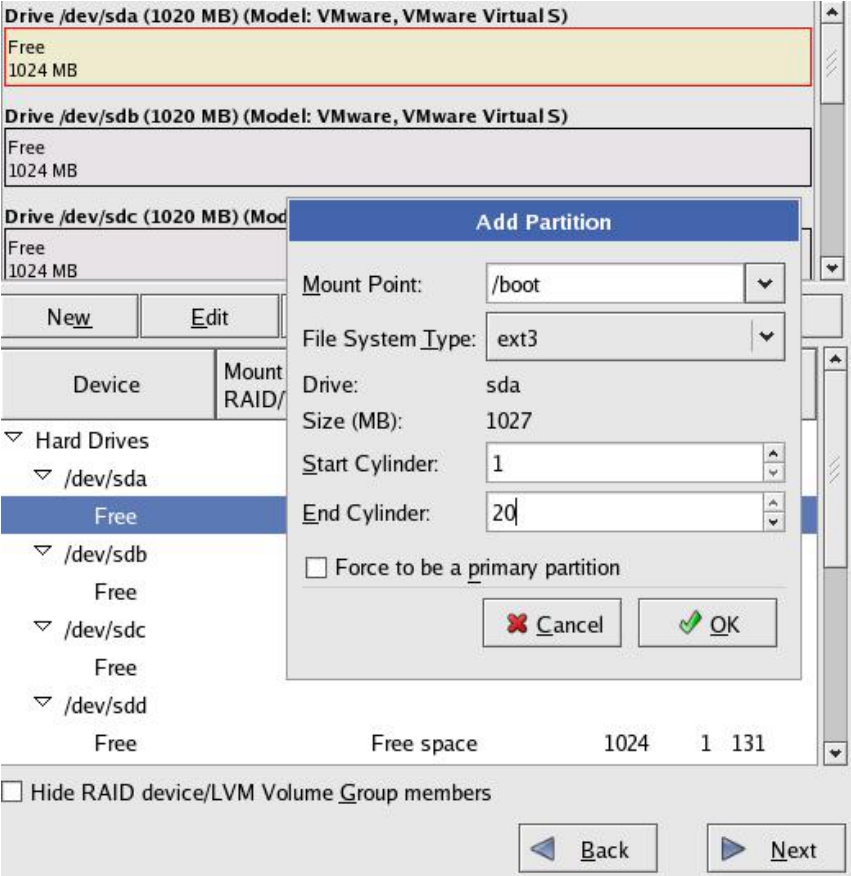
Task: Collapse the /dev/sdd tree node
Action: [43, 702]
